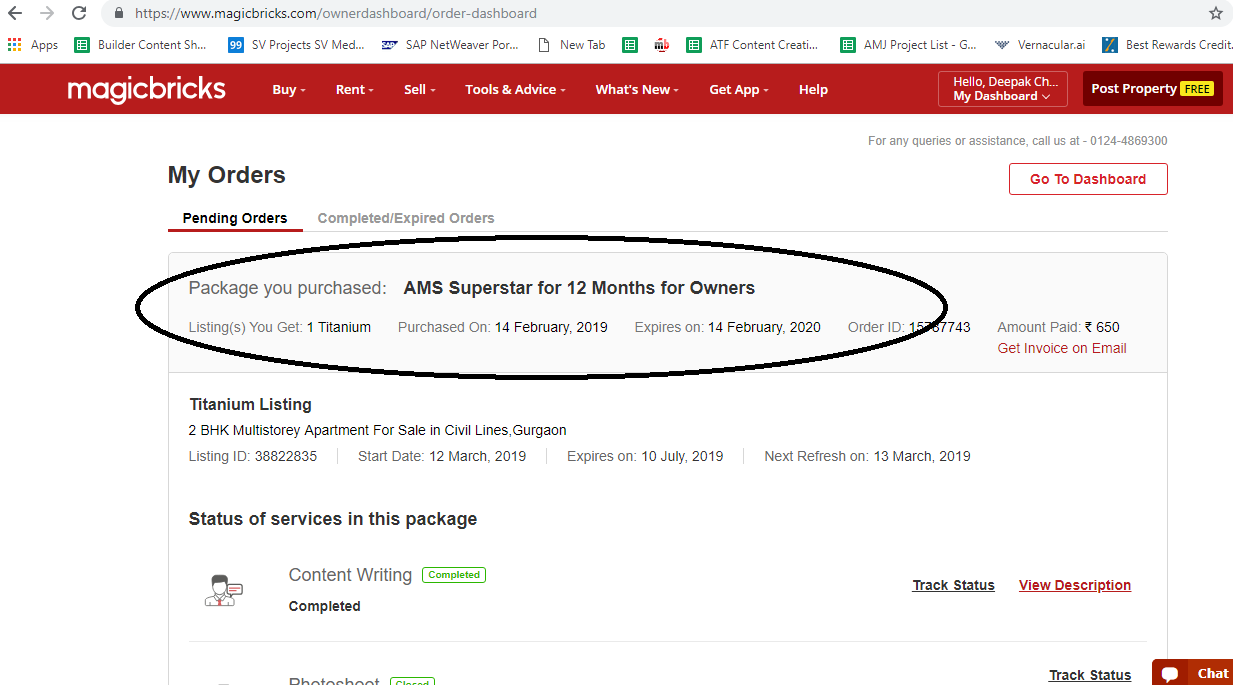Click the Content Writing agent icon
This screenshot has height=685, width=1233.
pyautogui.click(x=222, y=590)
